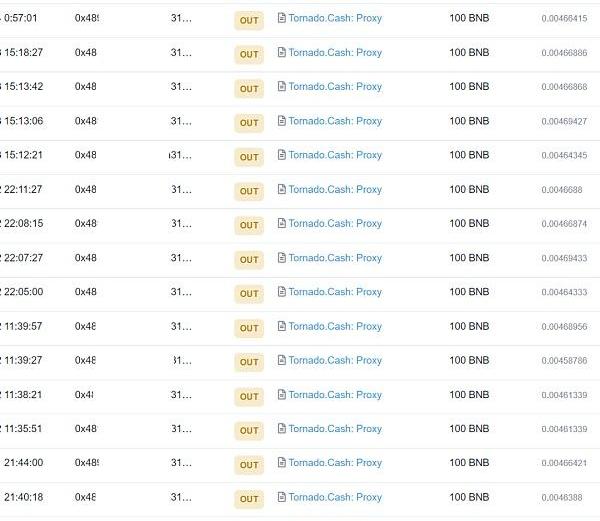
Task: Select the 0.00469433 fee value
Action: tap(564, 259)
